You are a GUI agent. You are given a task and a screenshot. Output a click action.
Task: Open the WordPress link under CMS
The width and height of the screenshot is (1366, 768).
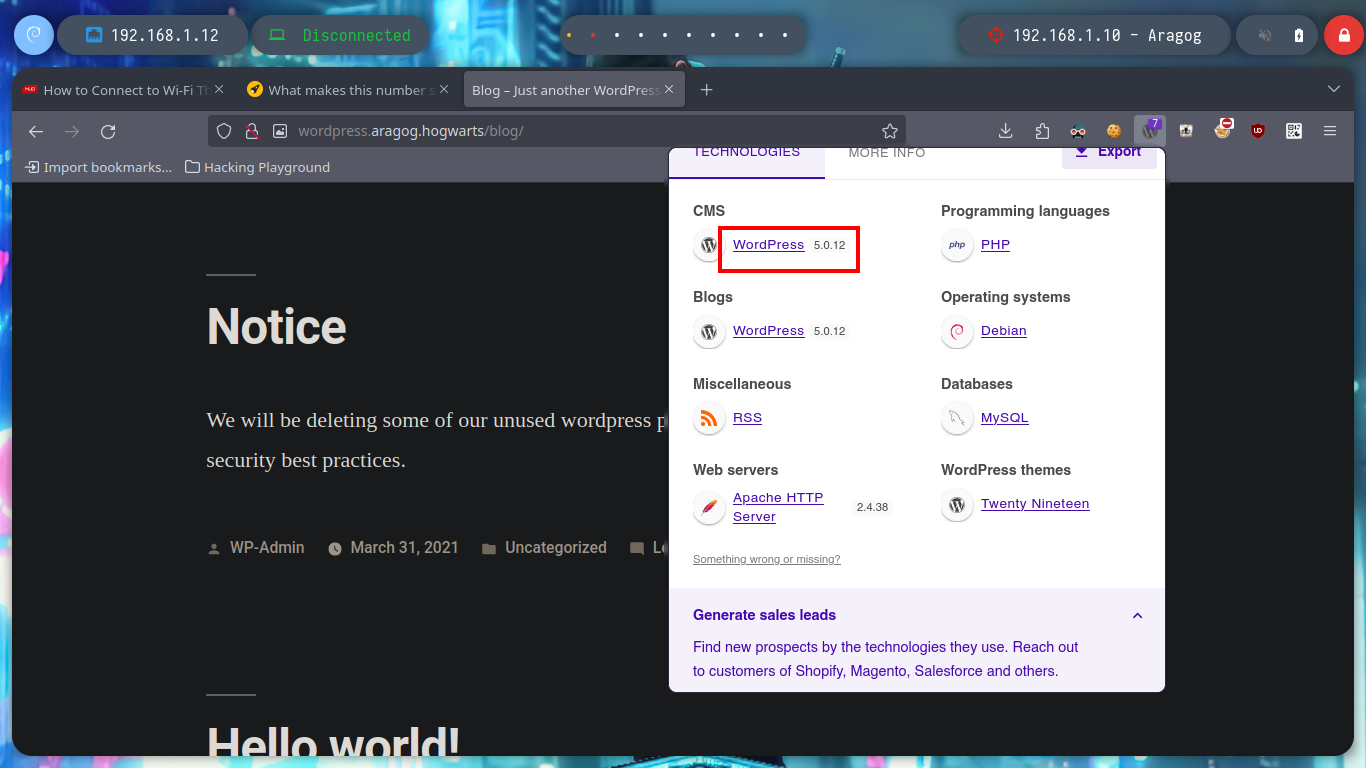[768, 244]
